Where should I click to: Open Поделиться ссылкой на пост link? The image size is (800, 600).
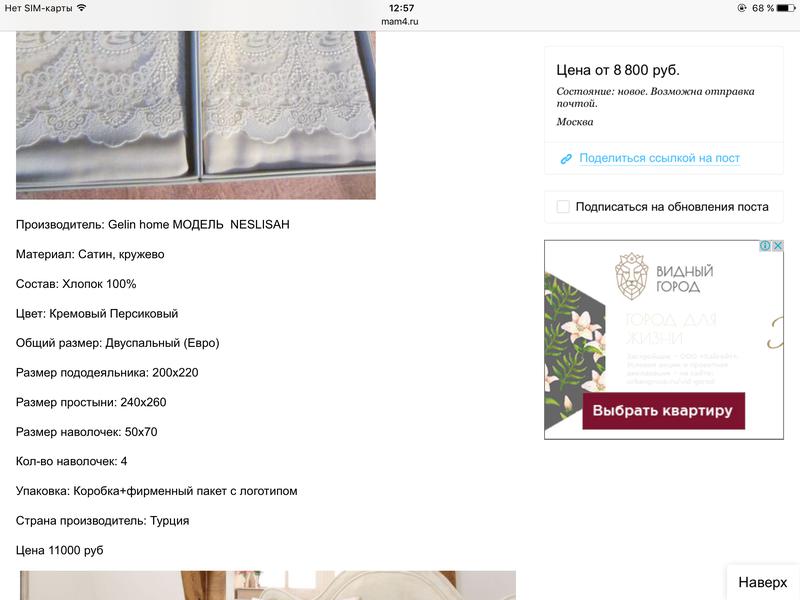(659, 158)
